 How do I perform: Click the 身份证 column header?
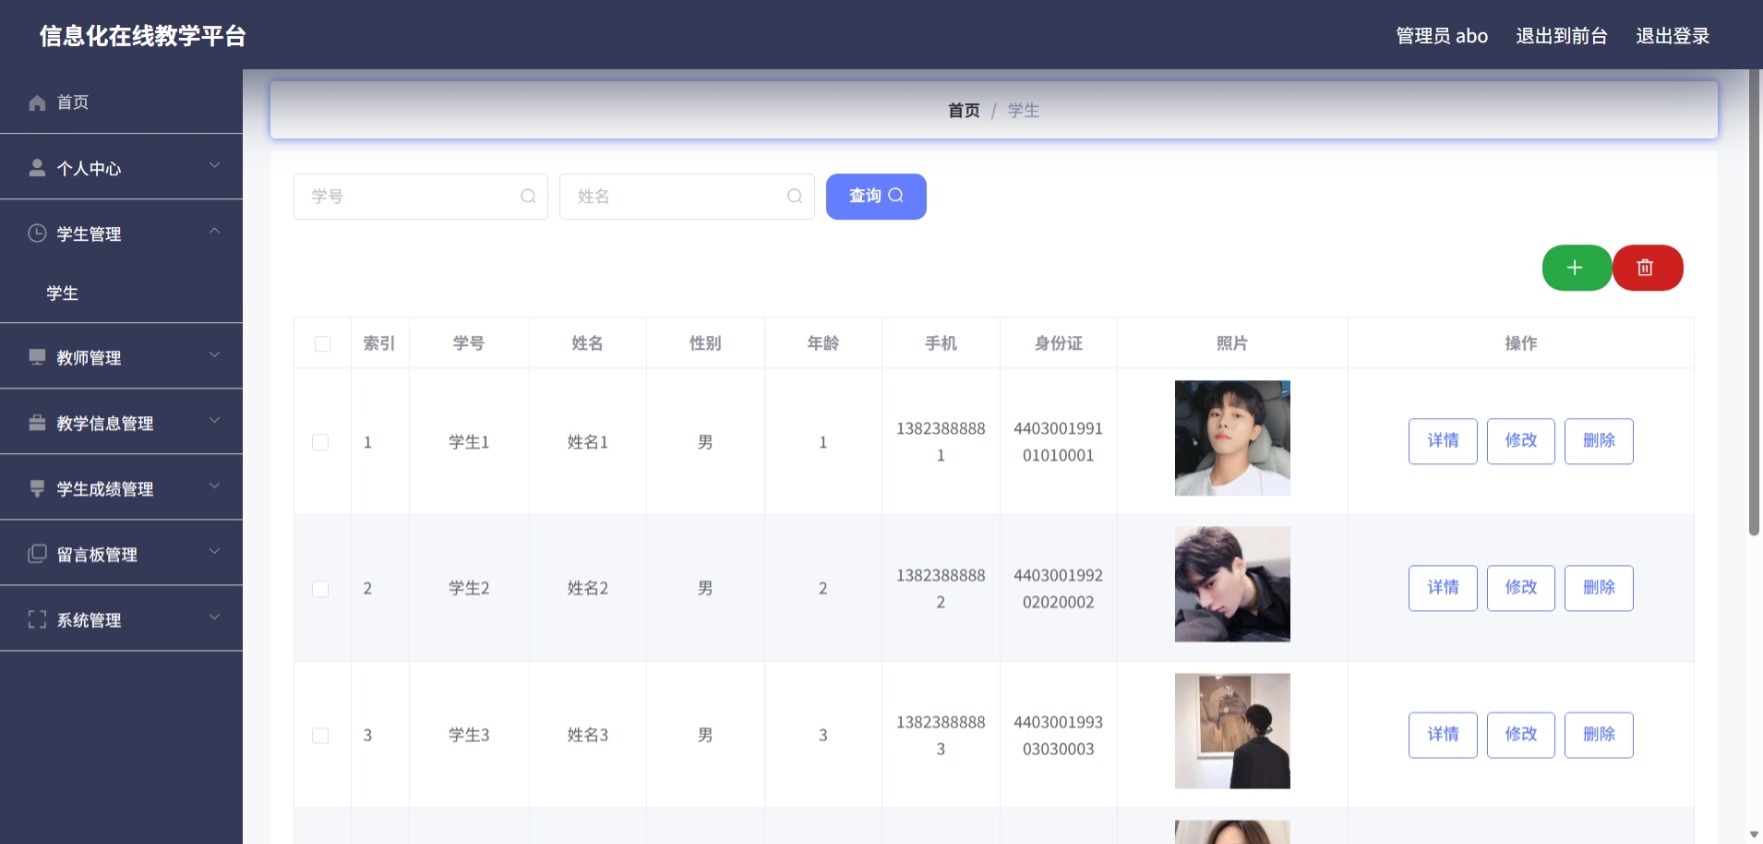pos(1058,343)
